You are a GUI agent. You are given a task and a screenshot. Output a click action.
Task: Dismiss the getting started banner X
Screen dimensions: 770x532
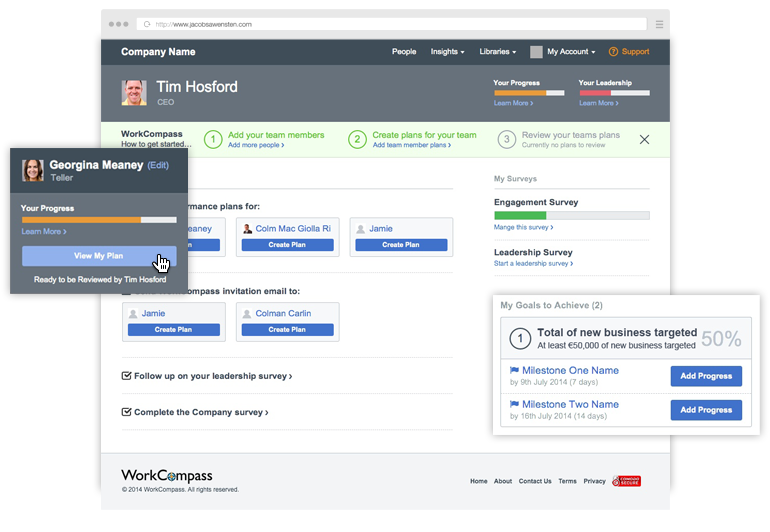pyautogui.click(x=644, y=140)
